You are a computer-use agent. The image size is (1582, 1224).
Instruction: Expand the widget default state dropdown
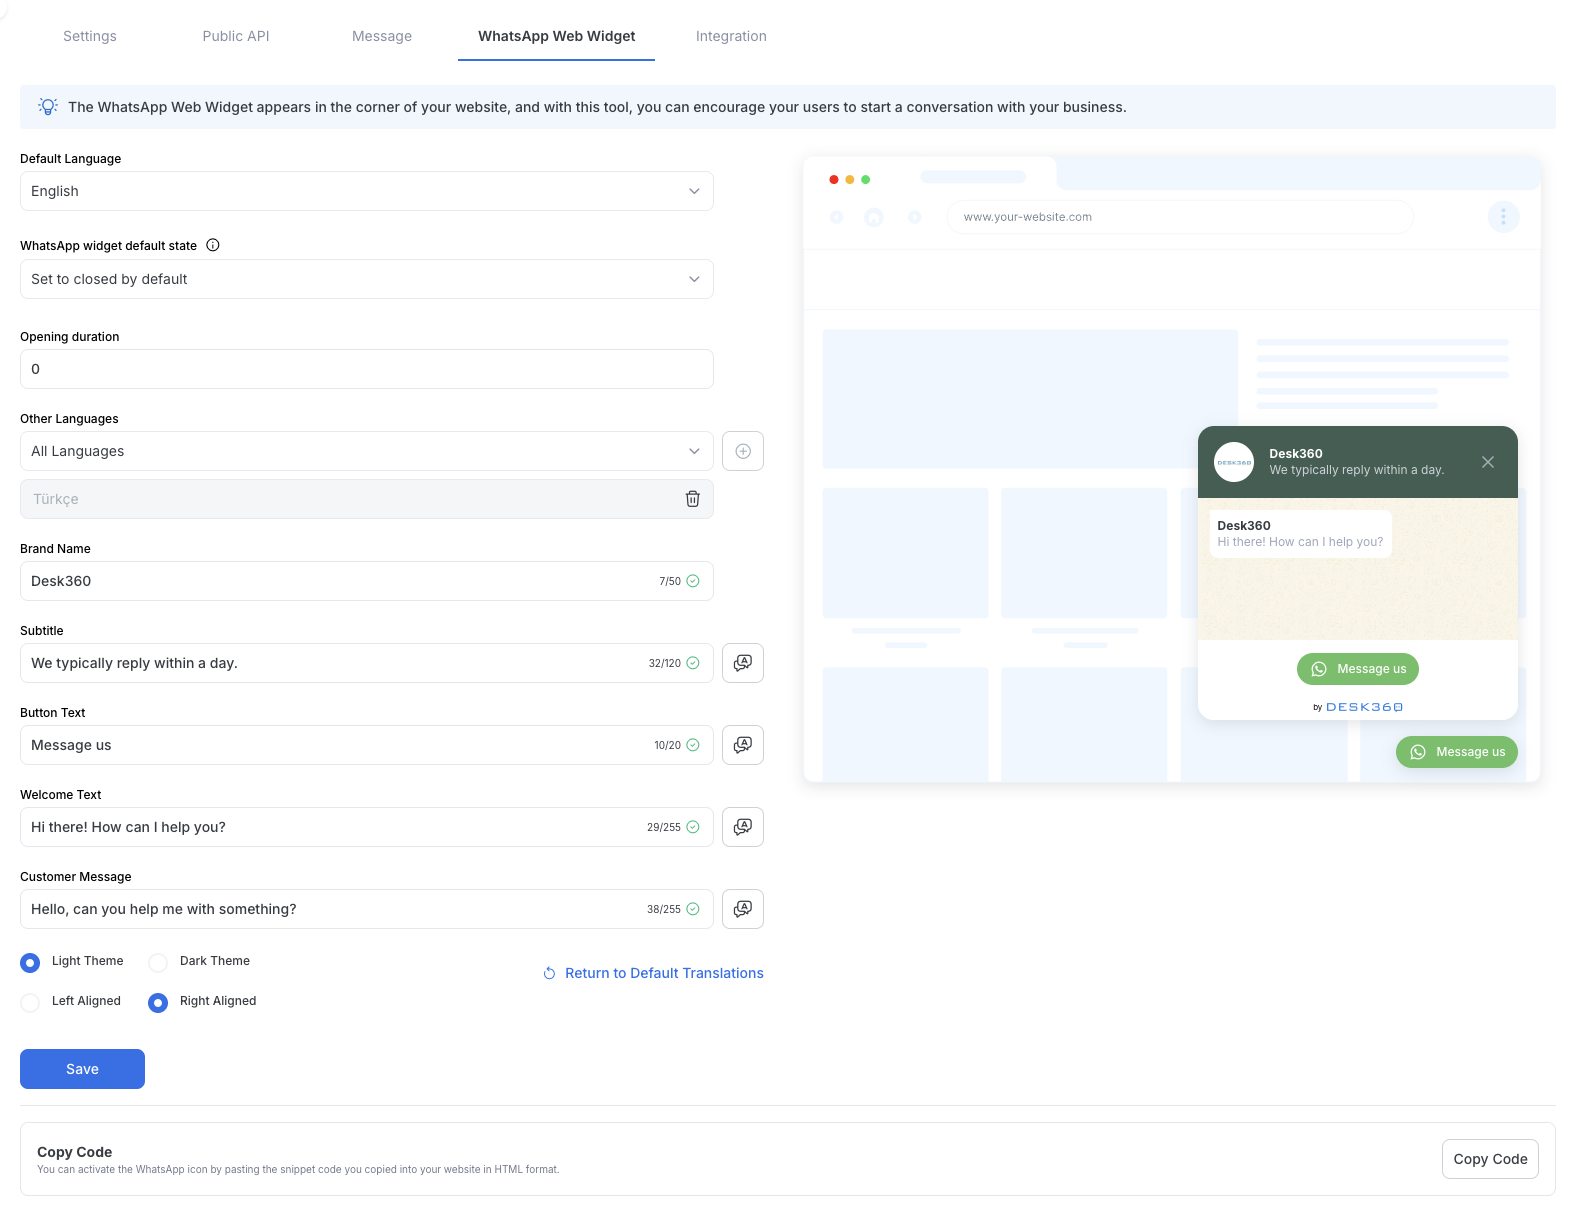click(x=367, y=279)
